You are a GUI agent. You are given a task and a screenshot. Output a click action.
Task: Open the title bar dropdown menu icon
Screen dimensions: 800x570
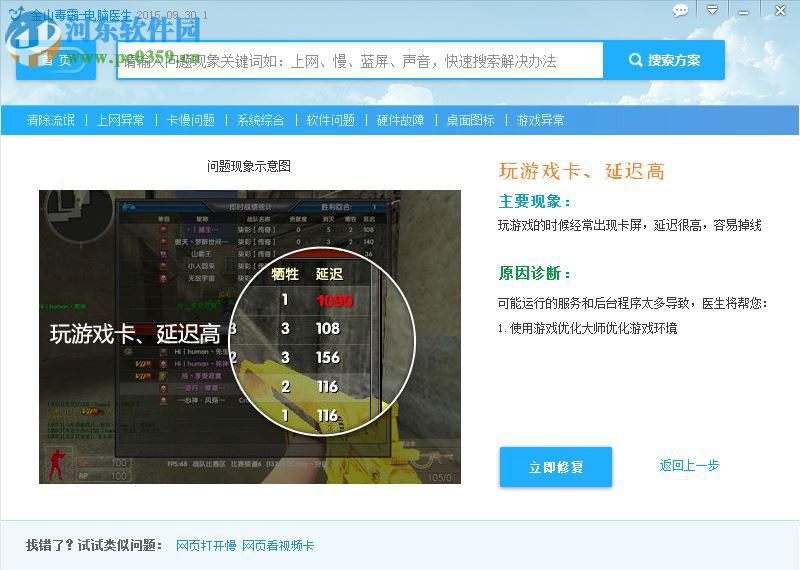coord(712,10)
